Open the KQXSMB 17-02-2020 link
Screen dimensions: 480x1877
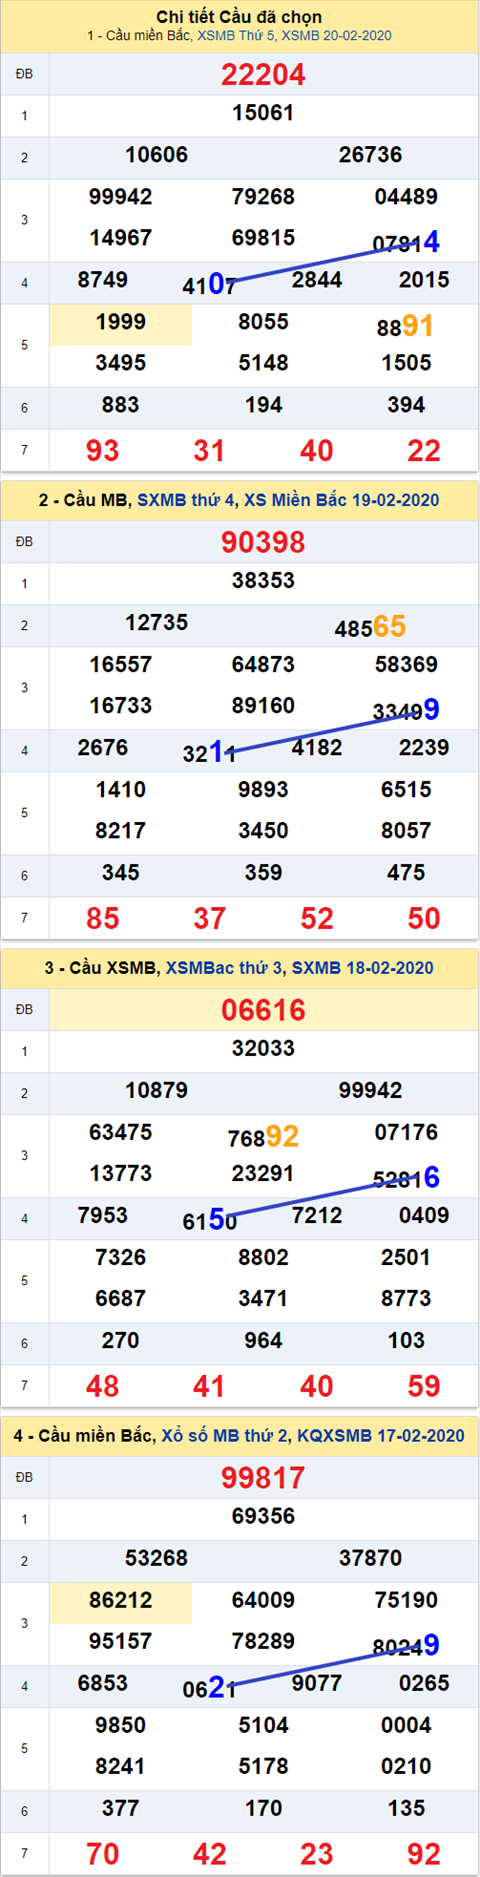tap(381, 1436)
